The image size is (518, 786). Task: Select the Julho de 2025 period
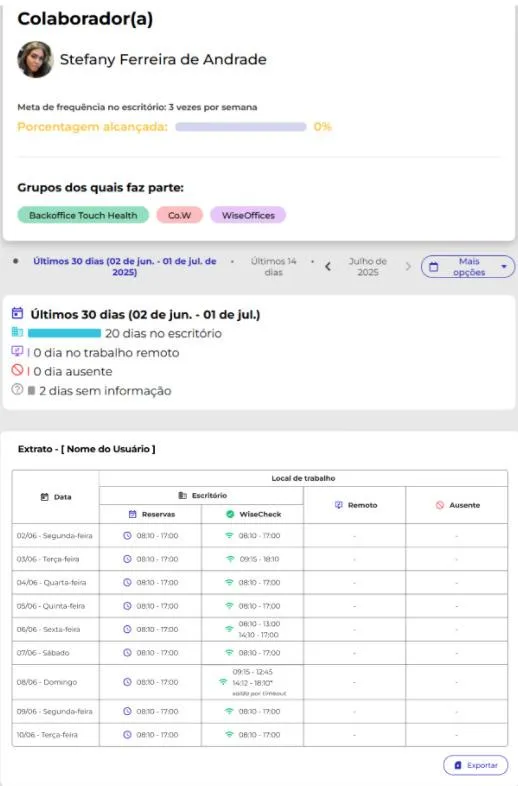[x=368, y=267]
